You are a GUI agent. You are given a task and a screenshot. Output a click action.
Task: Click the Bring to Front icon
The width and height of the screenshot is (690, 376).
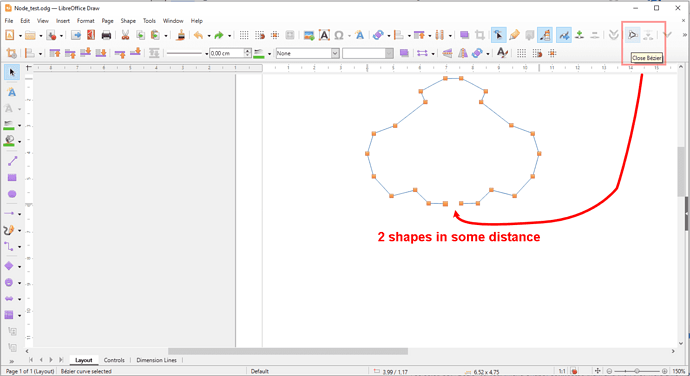pos(55,53)
